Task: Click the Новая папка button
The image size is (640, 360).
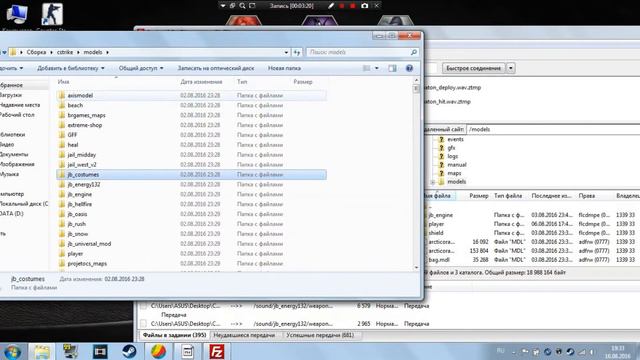Action: [284, 68]
